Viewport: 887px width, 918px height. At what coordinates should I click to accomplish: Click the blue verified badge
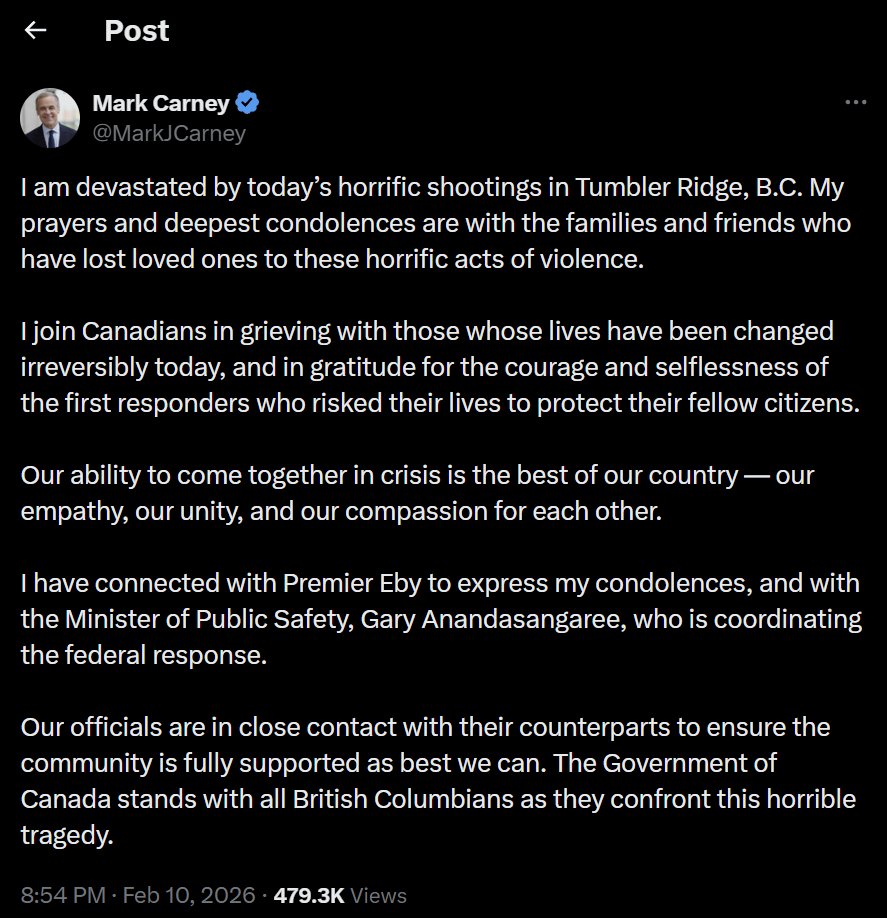point(248,102)
